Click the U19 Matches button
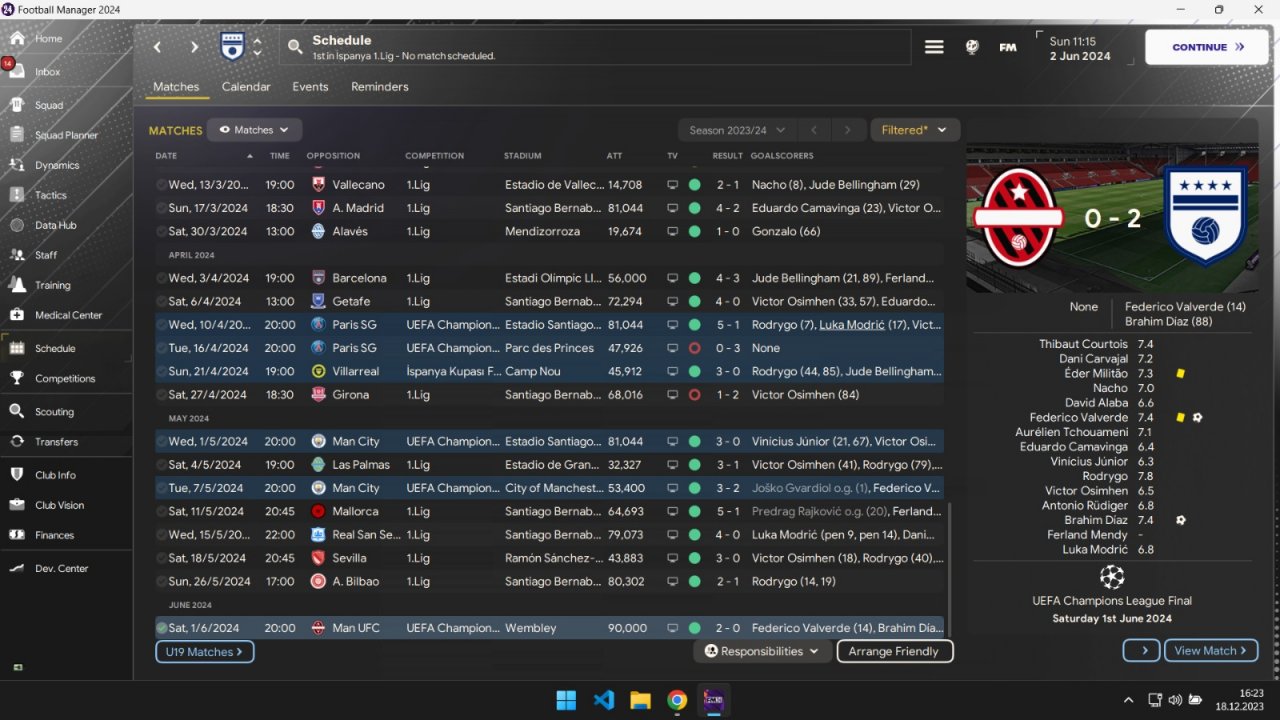The image size is (1280, 720). tap(204, 651)
